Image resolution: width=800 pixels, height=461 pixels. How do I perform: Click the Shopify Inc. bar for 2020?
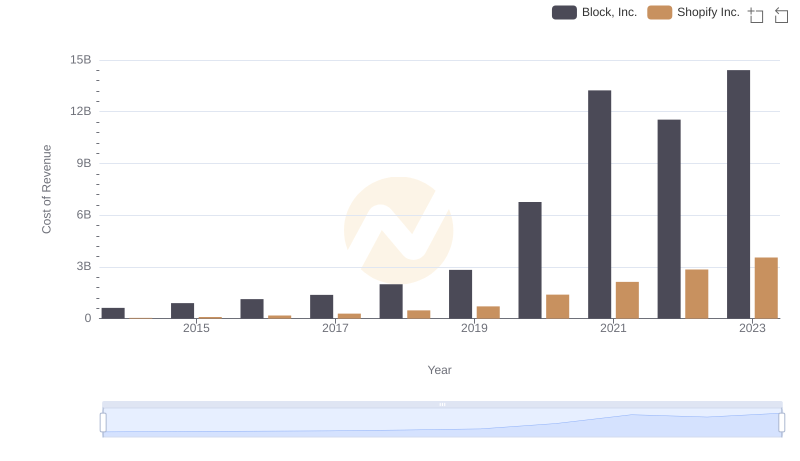coord(558,306)
